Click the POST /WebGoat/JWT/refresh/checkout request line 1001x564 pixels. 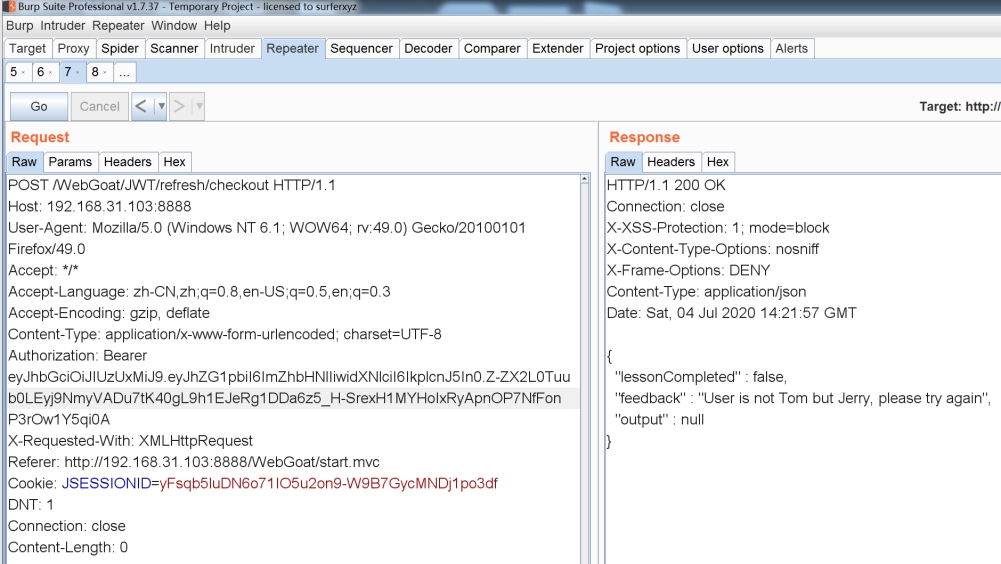(x=172, y=185)
